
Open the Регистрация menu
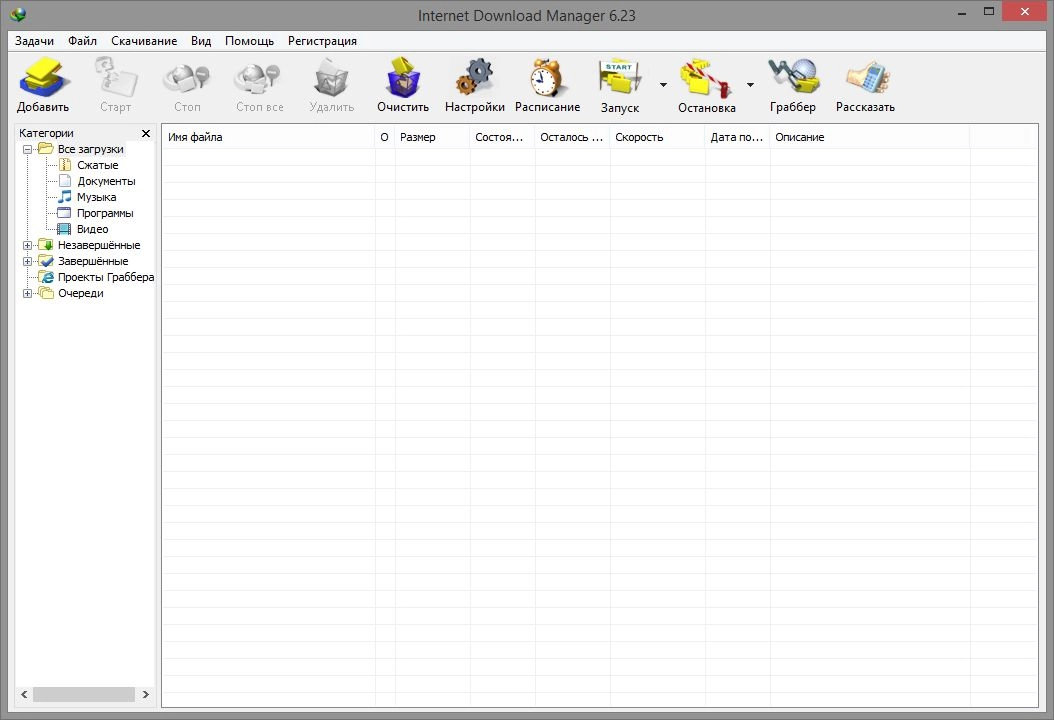[322, 41]
